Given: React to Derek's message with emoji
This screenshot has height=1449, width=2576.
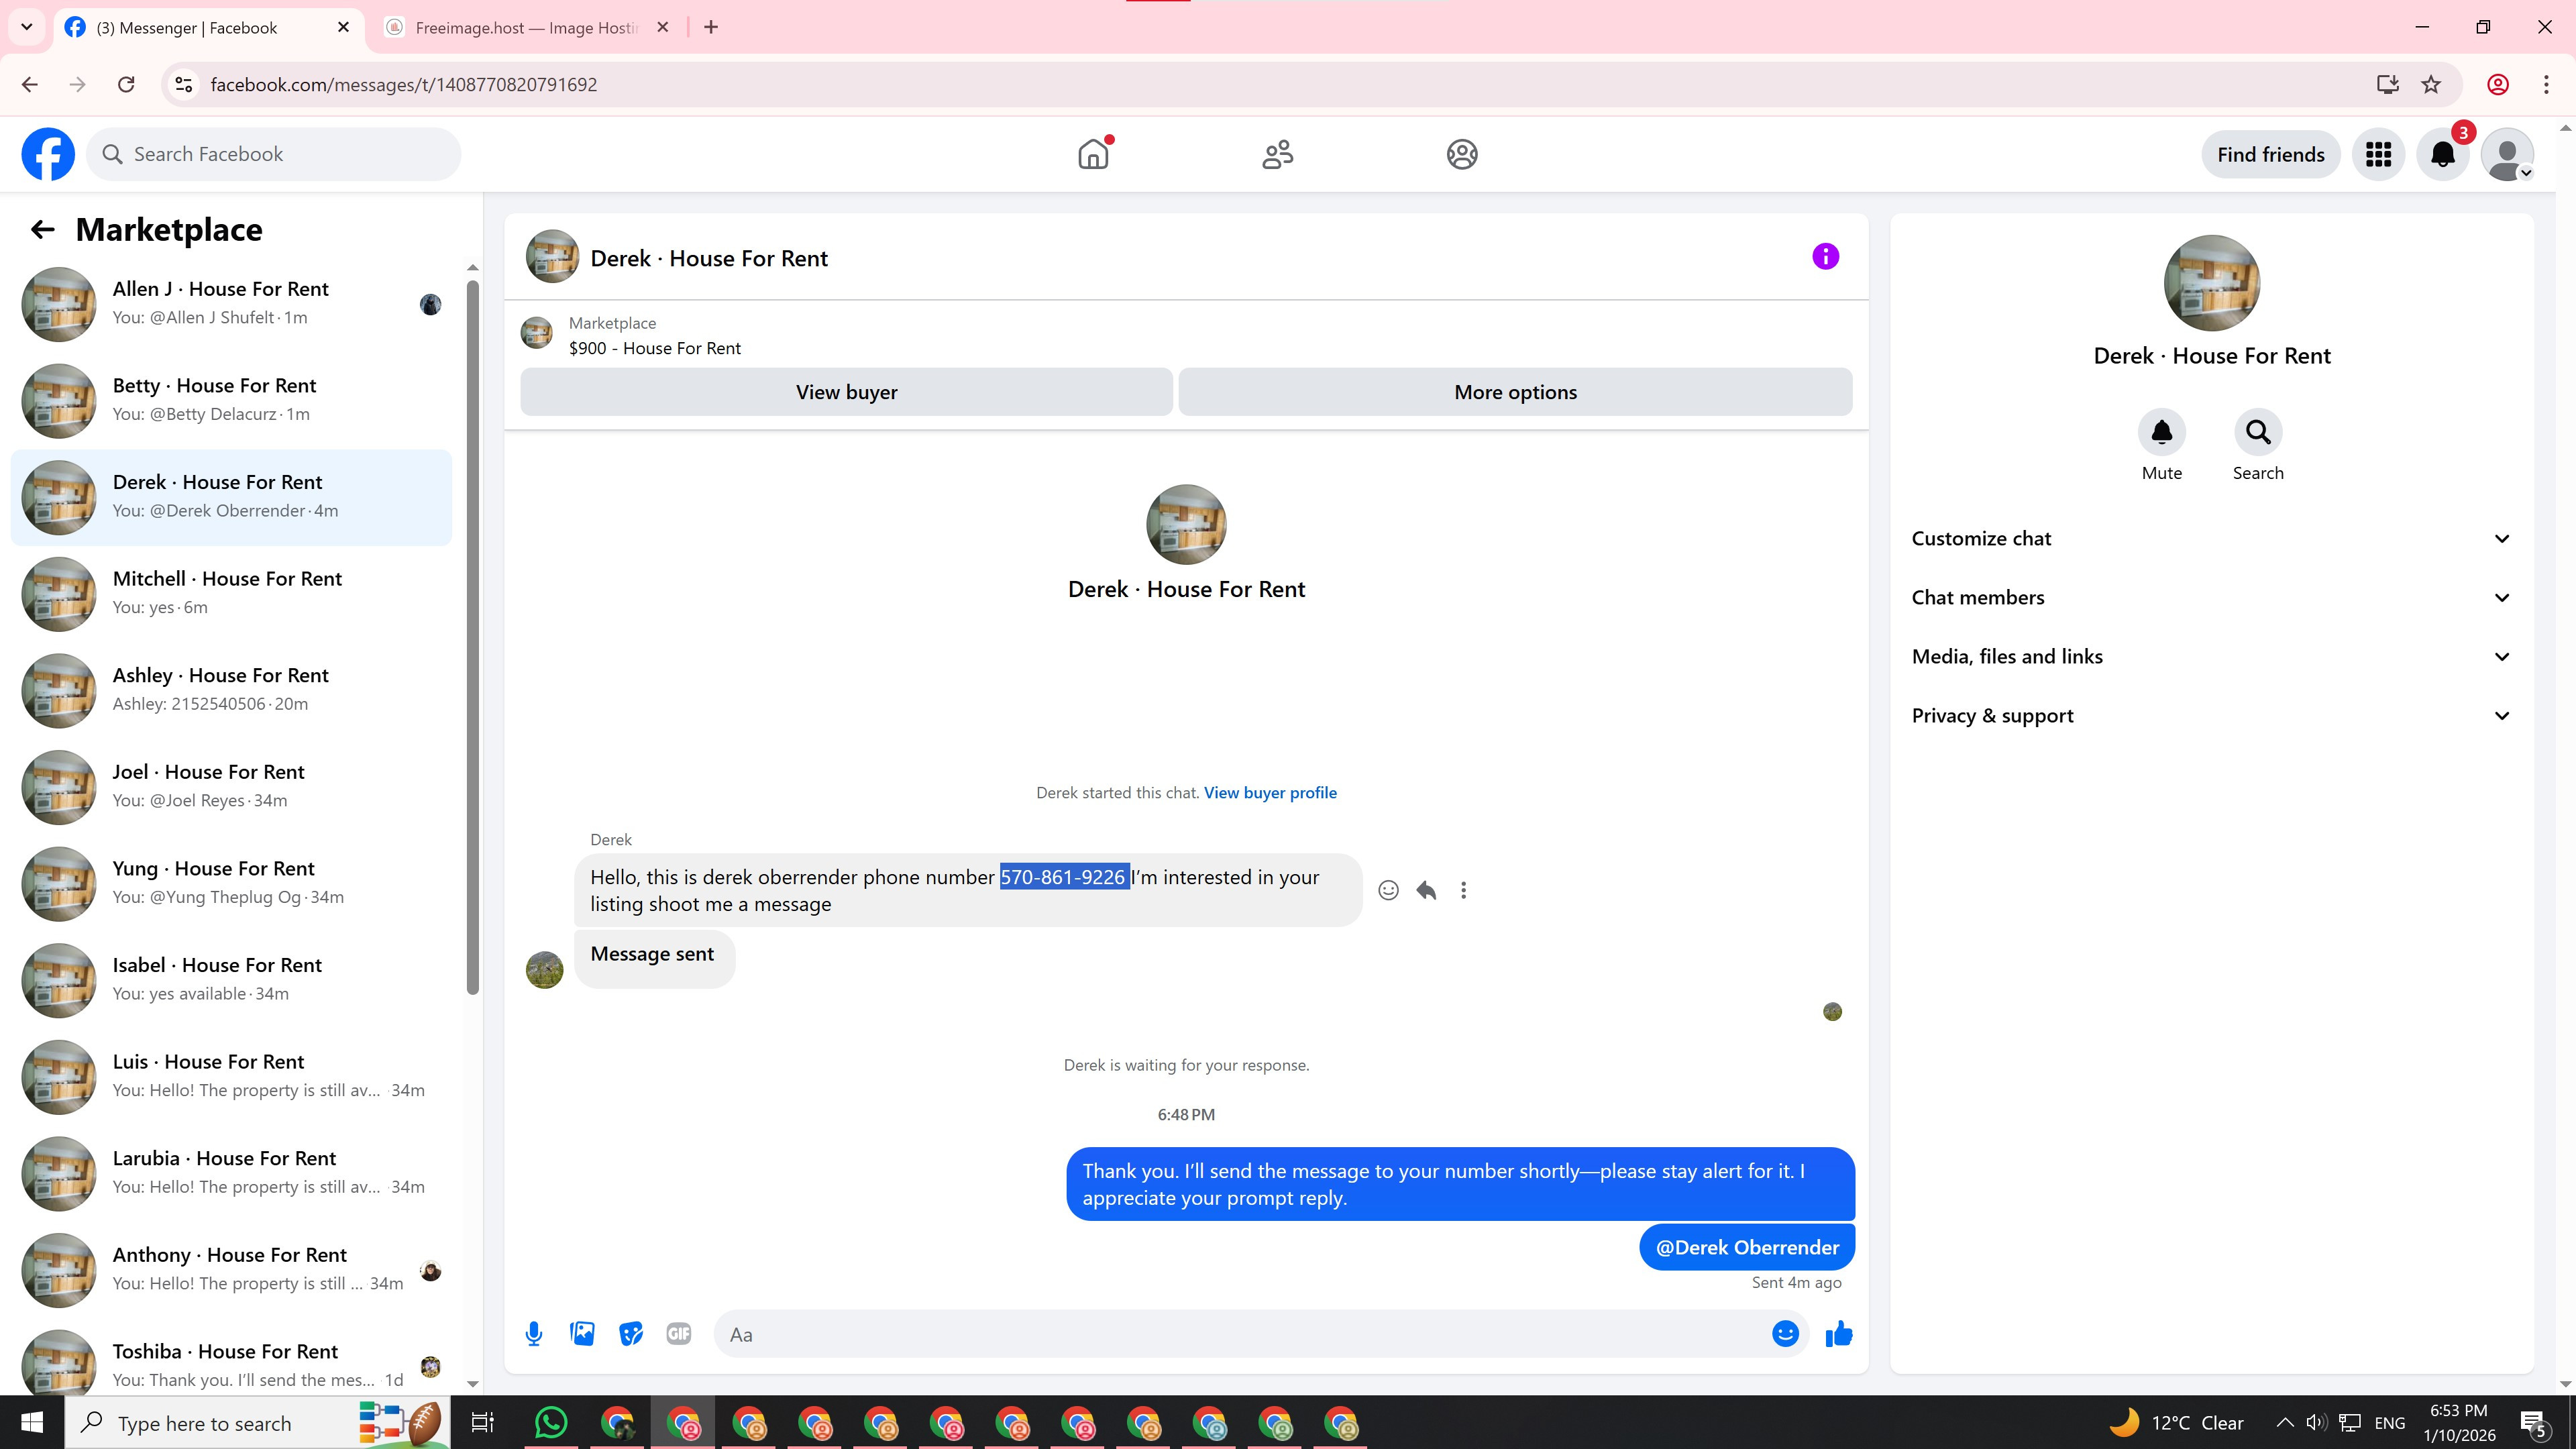Looking at the screenshot, I should pyautogui.click(x=1388, y=890).
